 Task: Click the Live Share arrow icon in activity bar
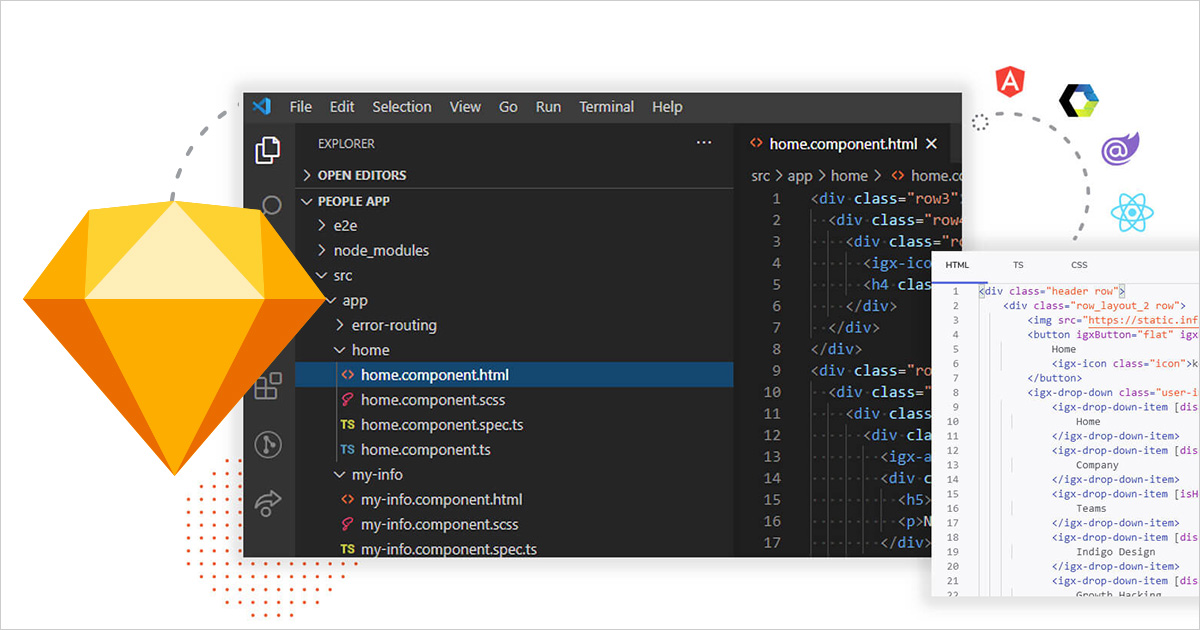(x=267, y=502)
